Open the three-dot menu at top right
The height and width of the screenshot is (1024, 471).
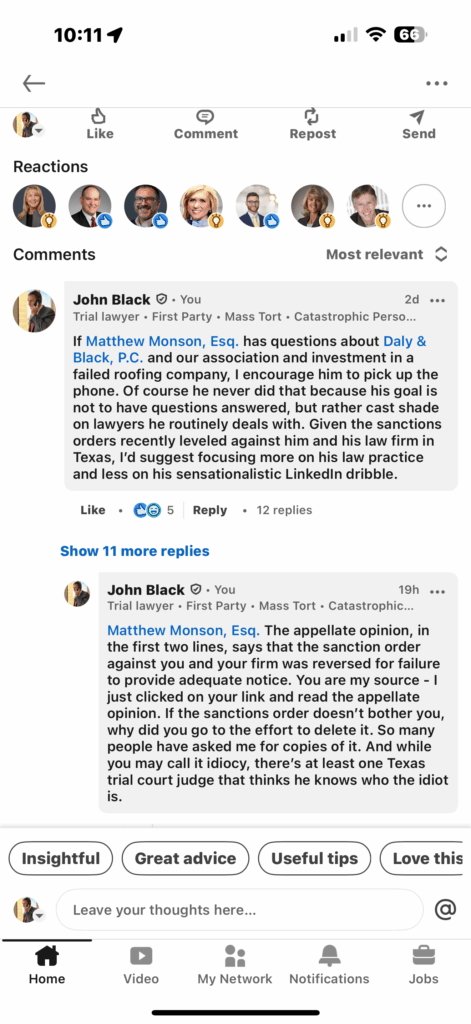(x=436, y=83)
